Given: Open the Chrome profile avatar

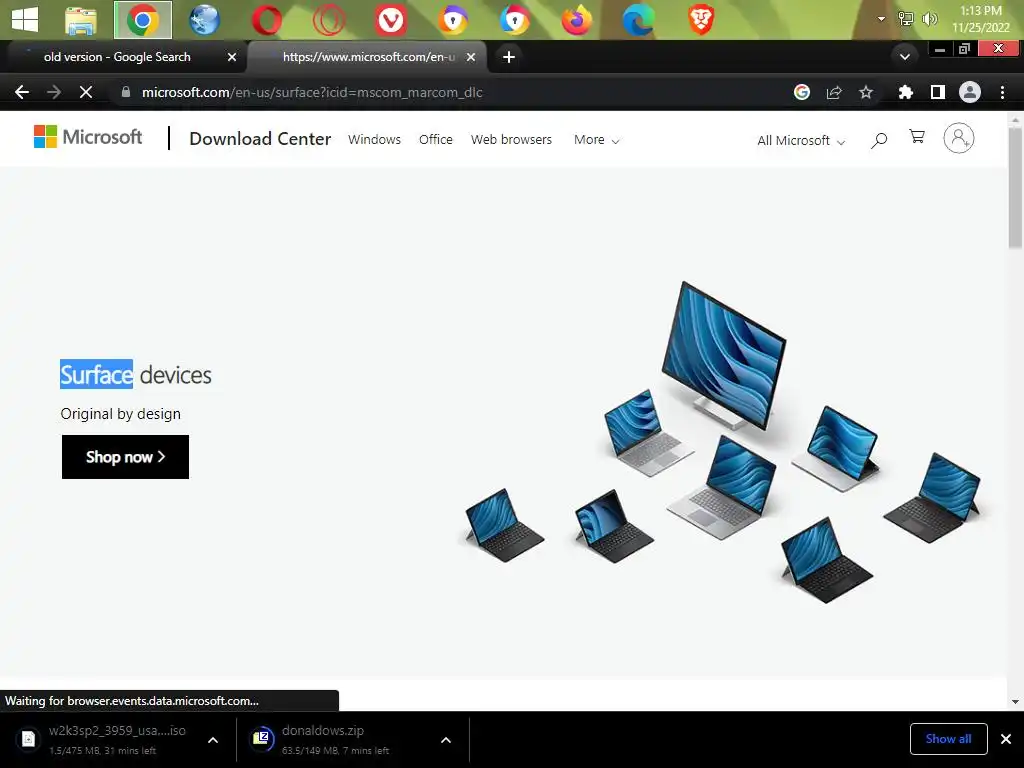Looking at the screenshot, I should pyautogui.click(x=970, y=92).
